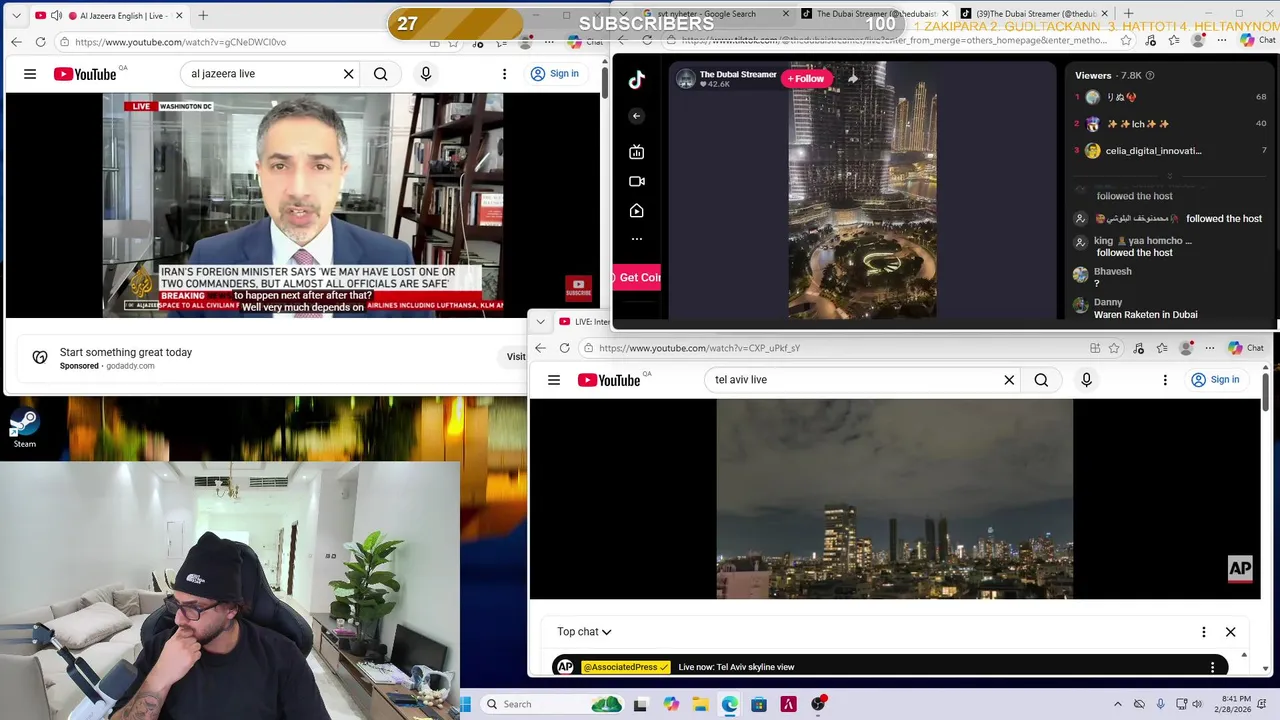1280x720 pixels.
Task: Open Danny's chat message 'Waren Raketen in Dubai'
Action: [x=1145, y=315]
